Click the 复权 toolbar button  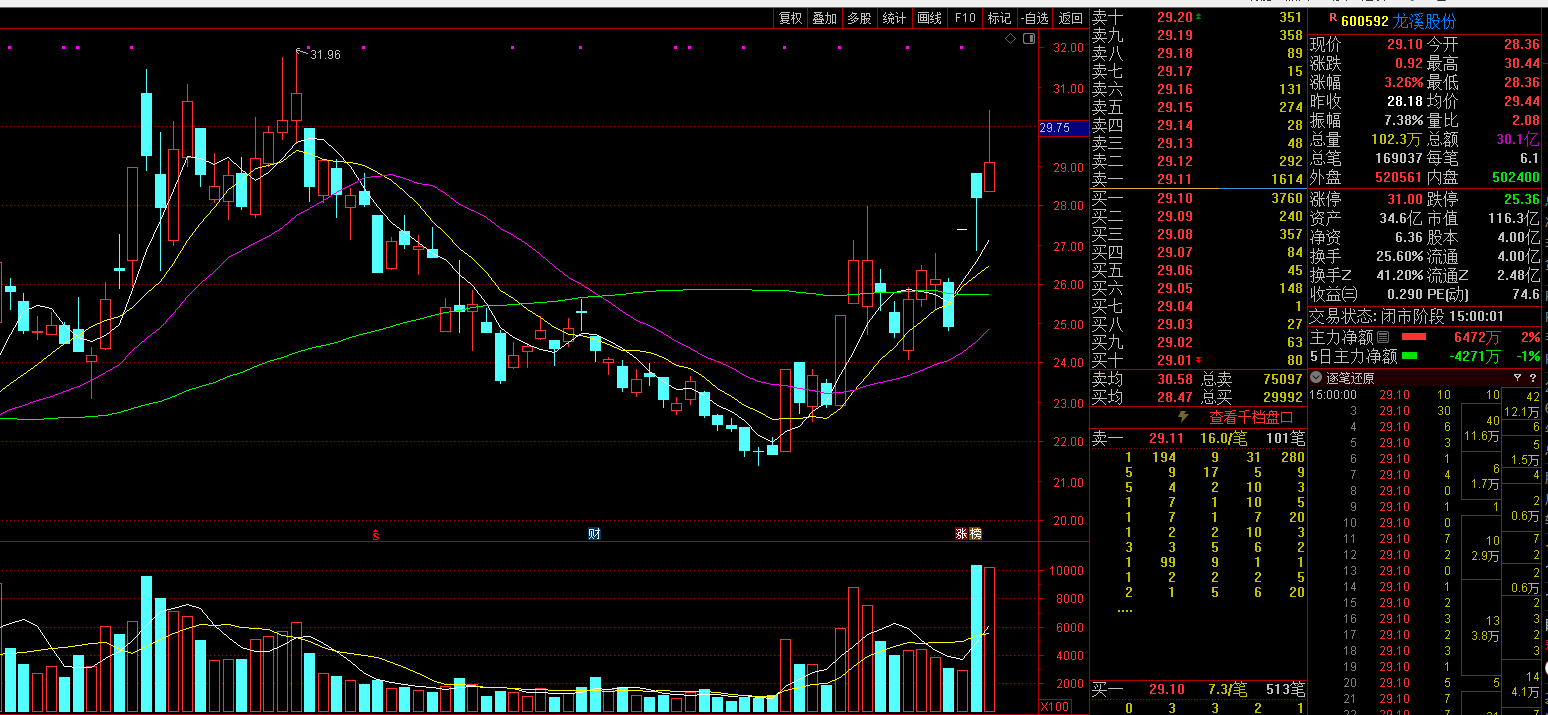tap(791, 18)
